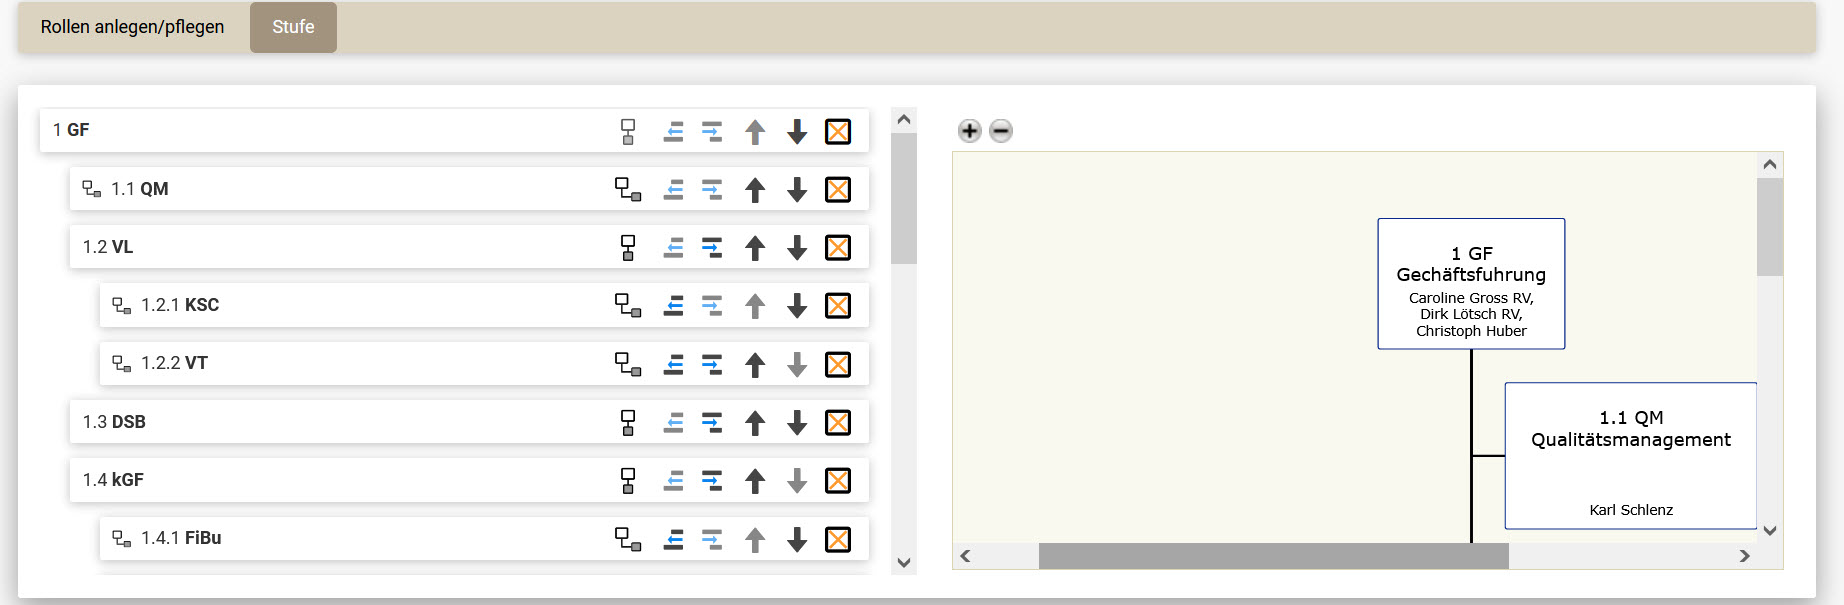Image resolution: width=1844 pixels, height=605 pixels.
Task: Switch to the Stufe tab
Action: (293, 27)
